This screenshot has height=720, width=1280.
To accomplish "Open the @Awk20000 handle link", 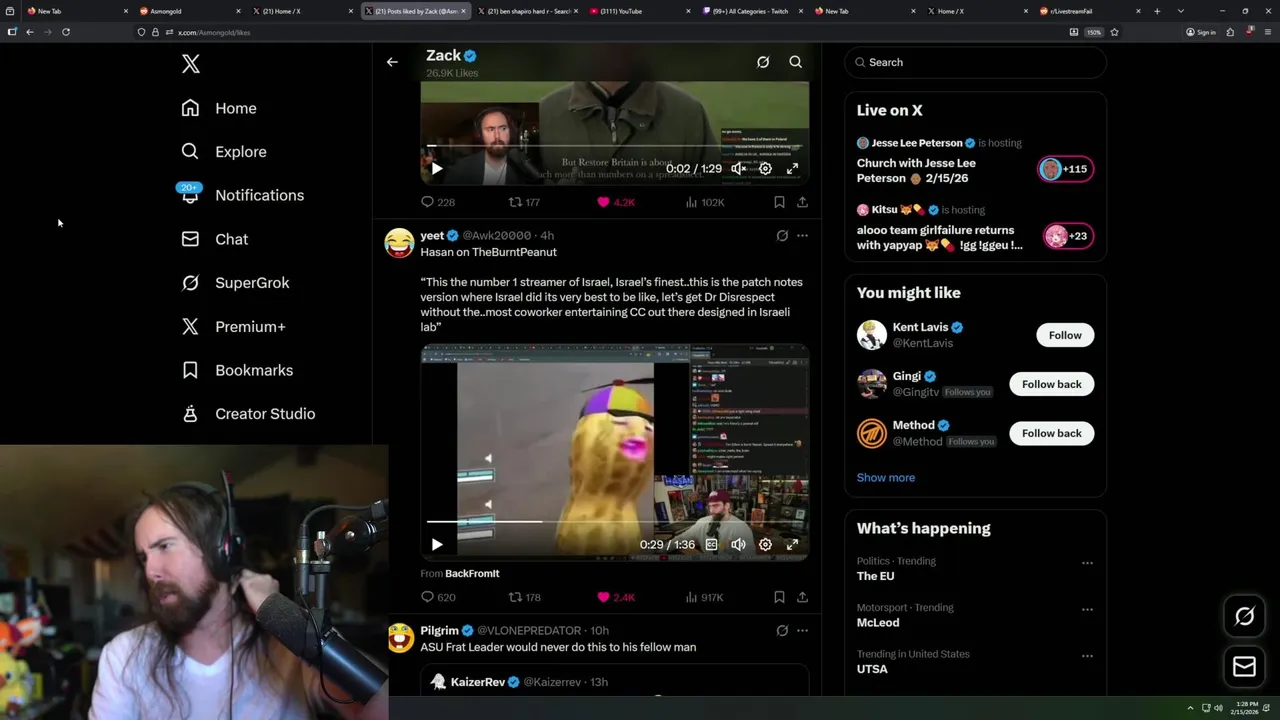I will (x=496, y=236).
